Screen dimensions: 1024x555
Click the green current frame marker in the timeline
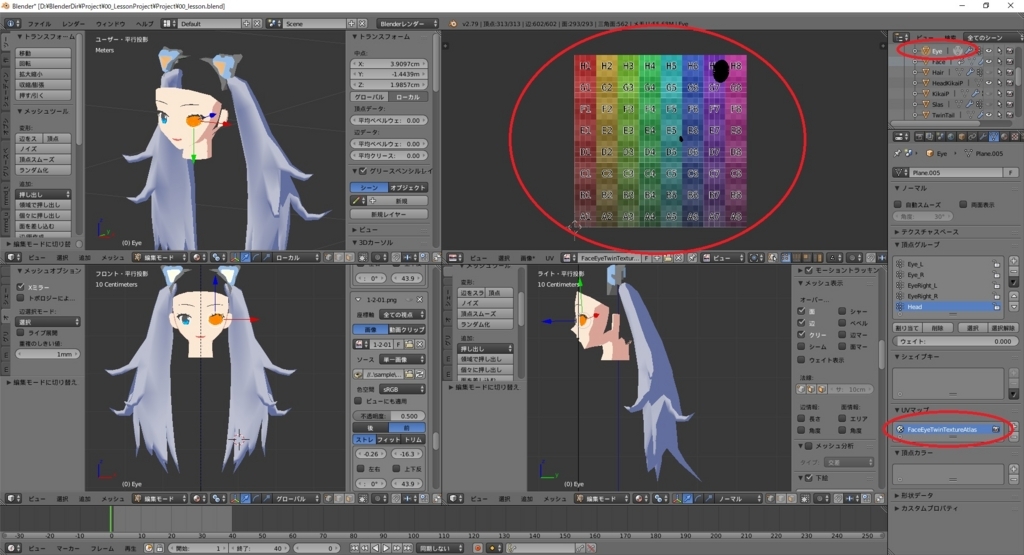pyautogui.click(x=110, y=519)
